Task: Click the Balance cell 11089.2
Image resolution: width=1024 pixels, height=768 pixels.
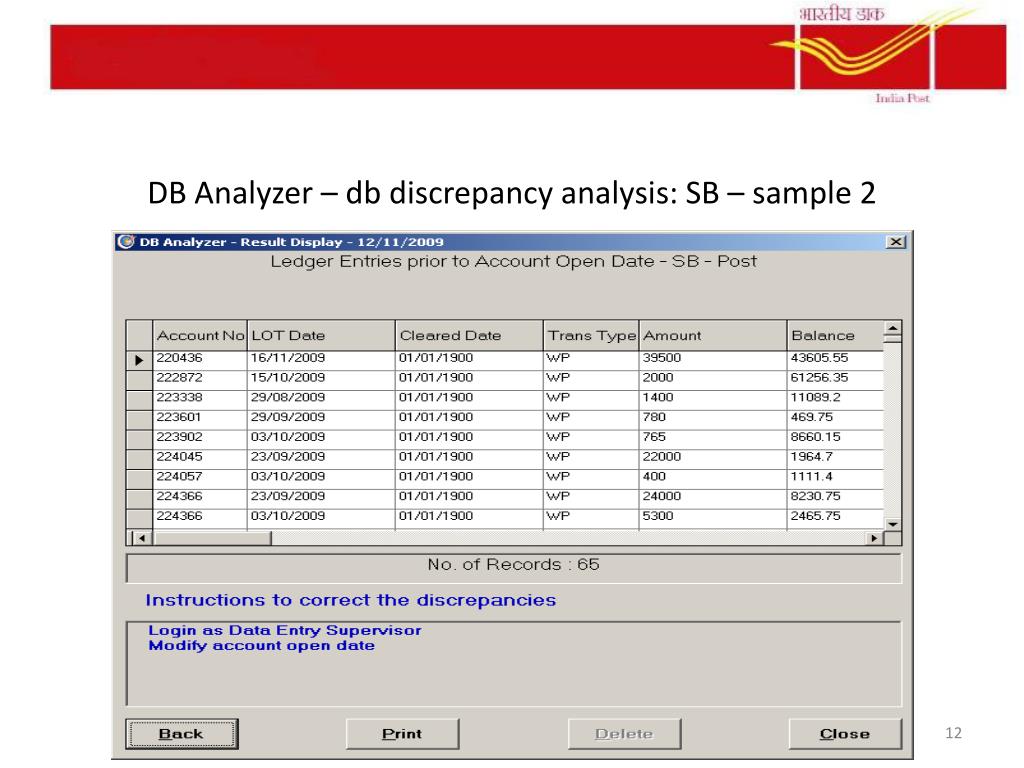Action: 835,398
